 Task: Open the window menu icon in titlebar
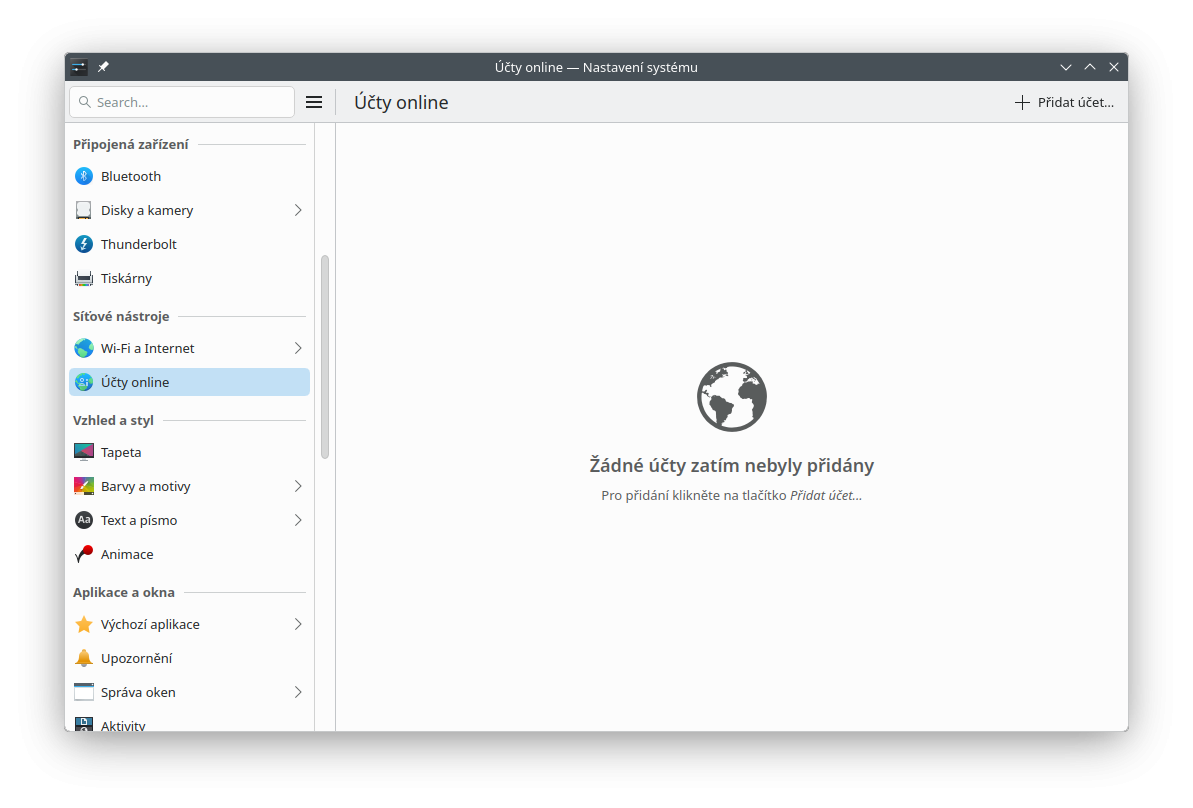(x=79, y=67)
